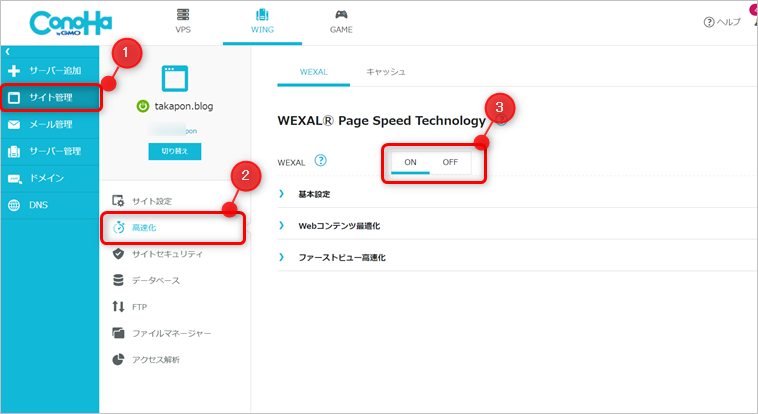
Task: Expand the 基本設定 section
Action: 314,193
